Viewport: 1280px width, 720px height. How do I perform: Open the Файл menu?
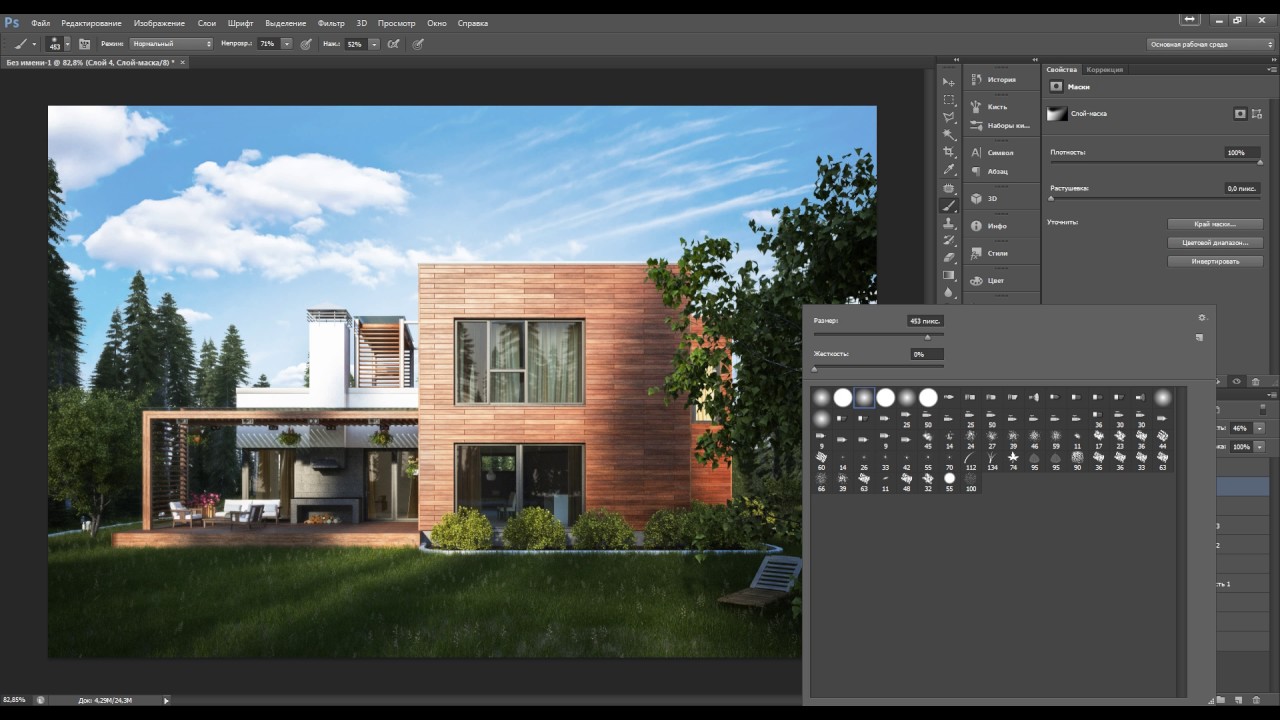point(40,22)
